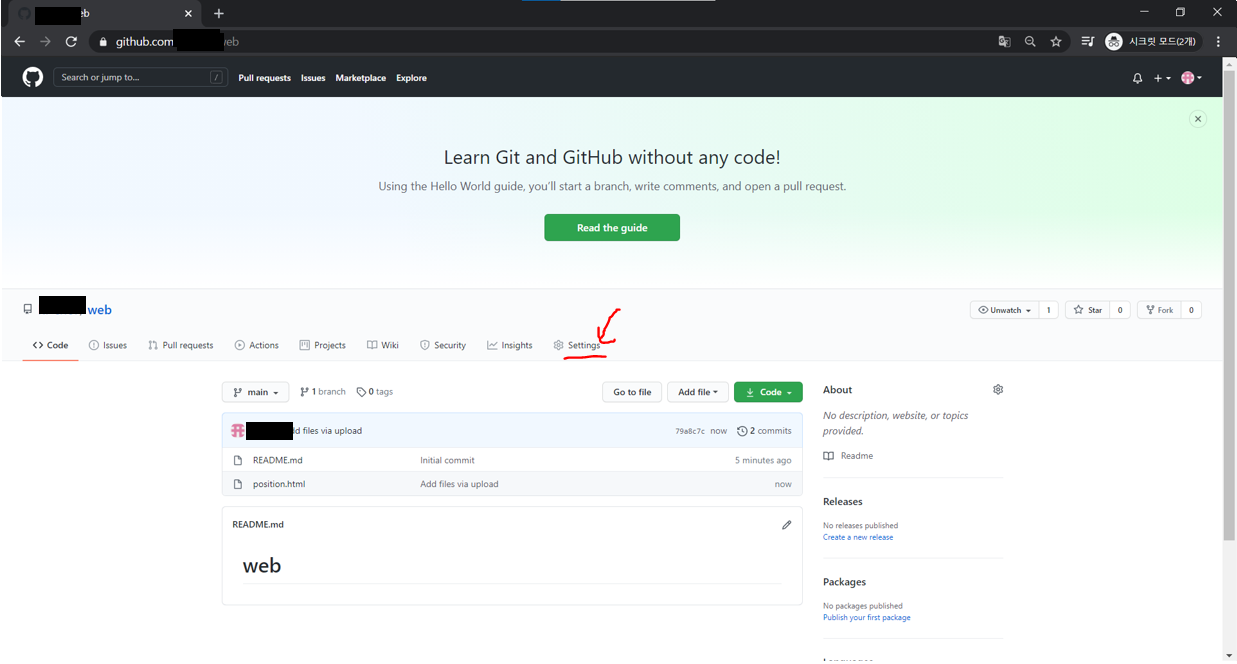Edit About details with gear icon
1237x664 pixels.
coord(997,390)
